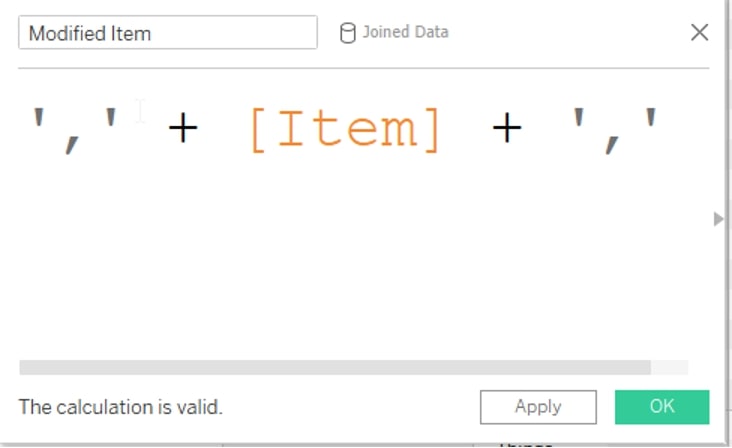Place cursor on the opening bracket of [Item]
Image resolution: width=732 pixels, height=448 pixels.
click(257, 130)
